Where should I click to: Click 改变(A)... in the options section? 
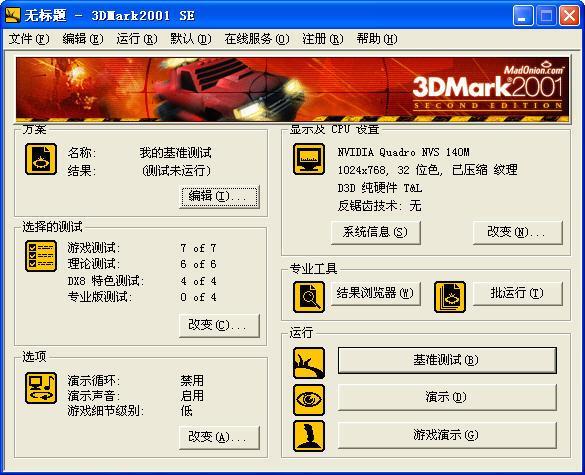[219, 437]
